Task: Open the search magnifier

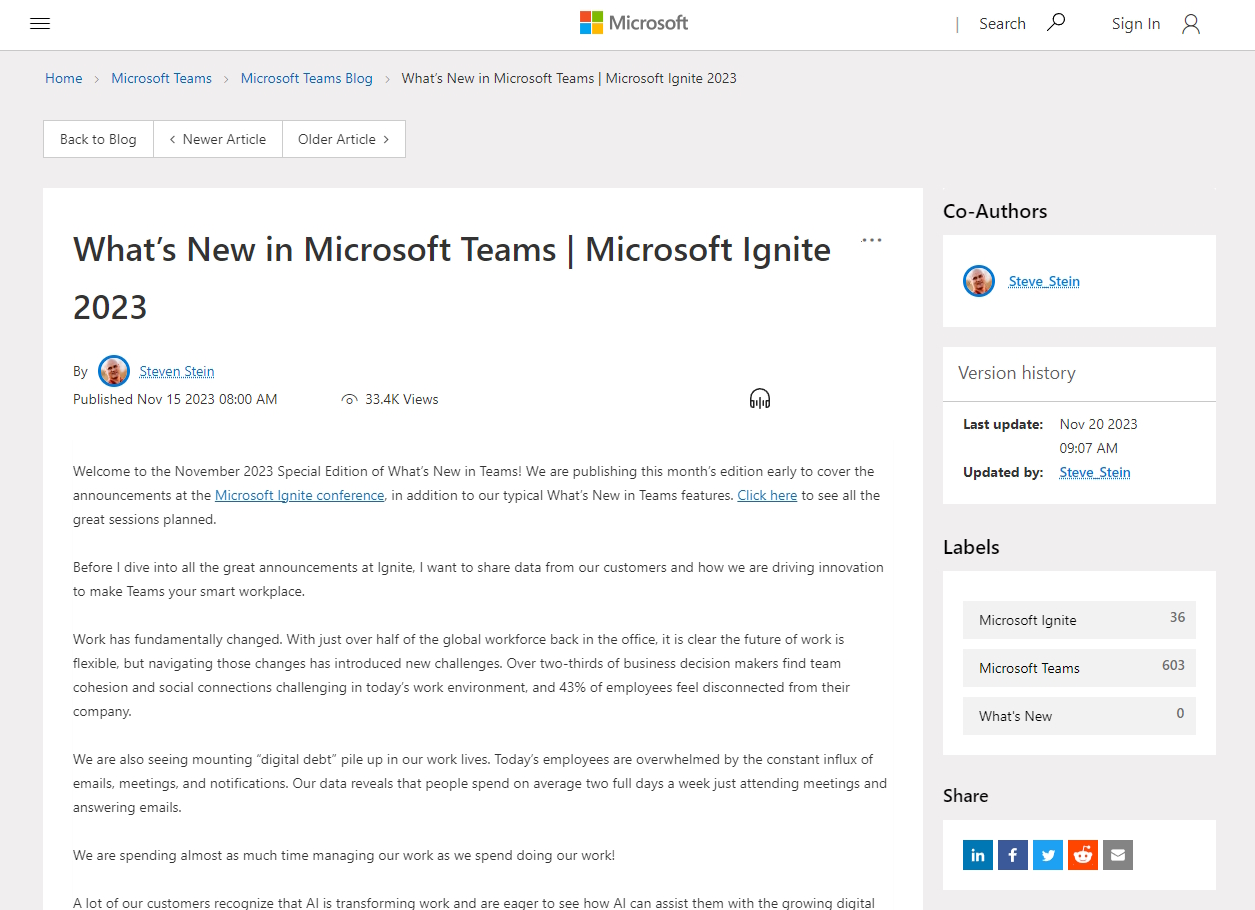Action: pyautogui.click(x=1056, y=22)
